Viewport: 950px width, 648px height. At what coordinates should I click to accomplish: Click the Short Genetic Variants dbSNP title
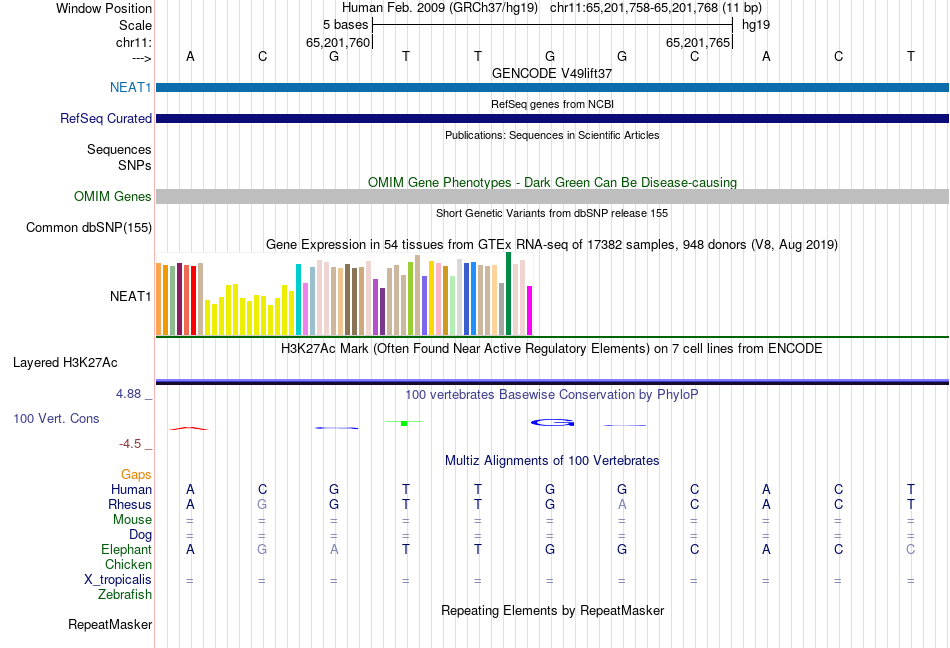coord(552,213)
